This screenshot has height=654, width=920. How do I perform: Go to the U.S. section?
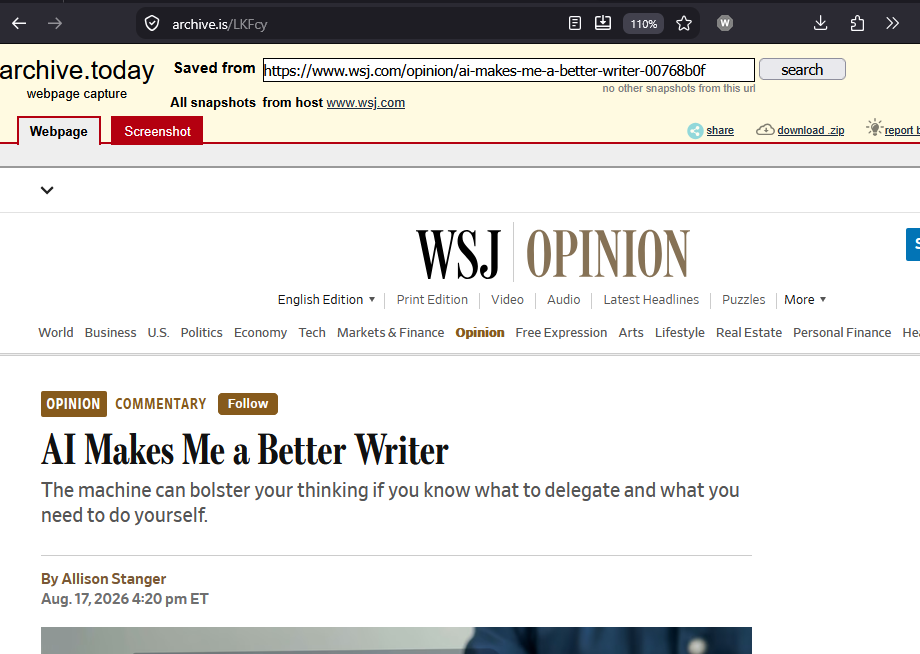(158, 333)
